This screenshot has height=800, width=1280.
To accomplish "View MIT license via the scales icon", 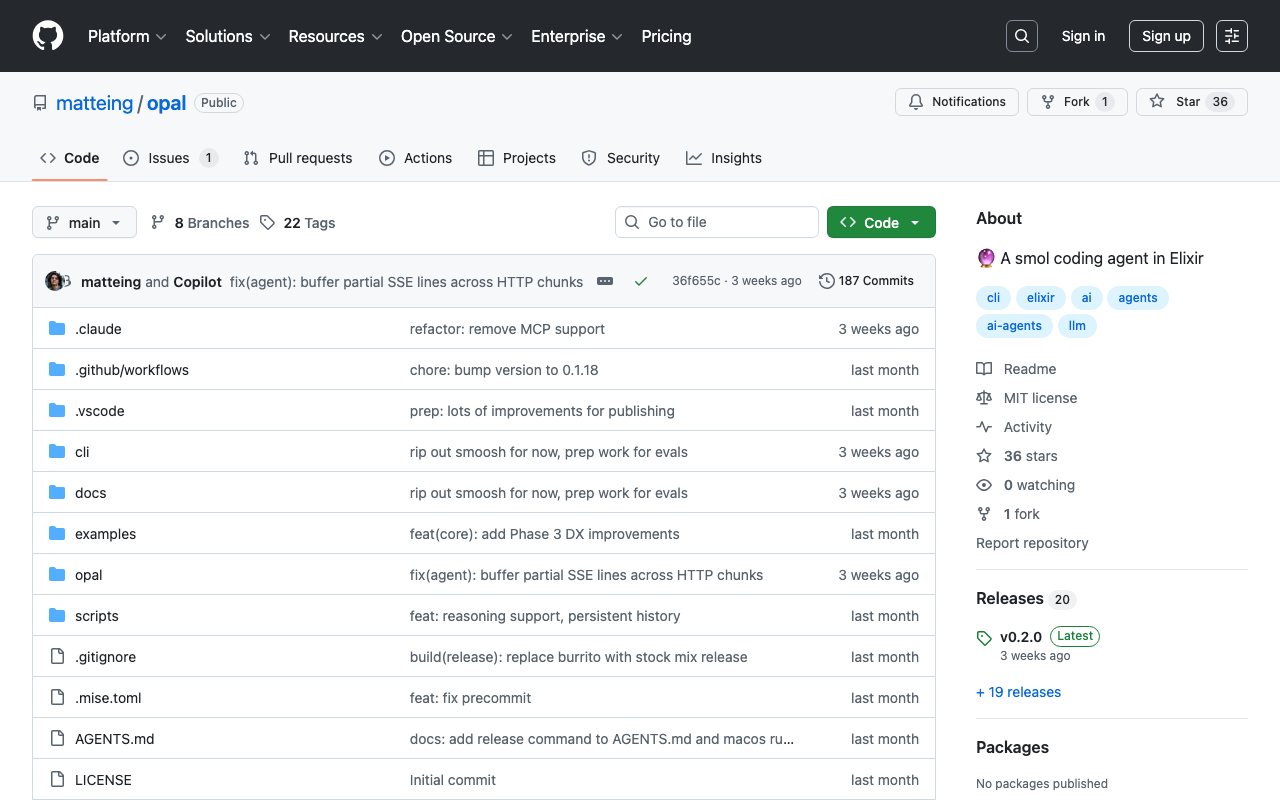I will [984, 398].
